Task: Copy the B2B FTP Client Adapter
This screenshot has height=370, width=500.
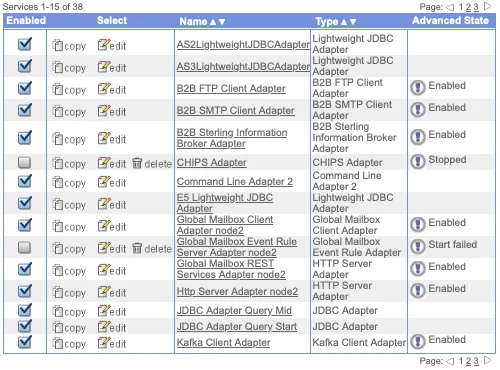Action: click(69, 90)
